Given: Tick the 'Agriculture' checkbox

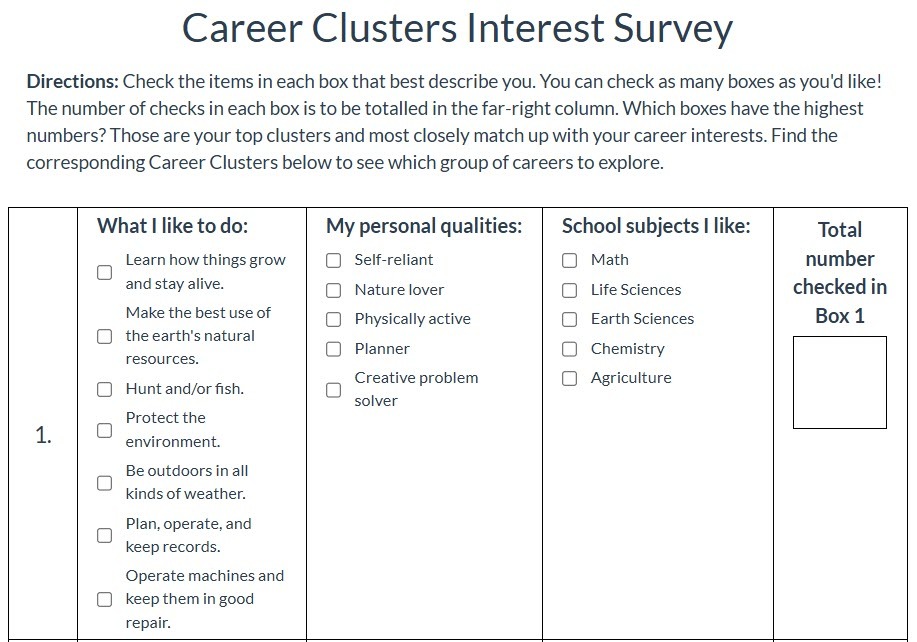Looking at the screenshot, I should click(570, 378).
